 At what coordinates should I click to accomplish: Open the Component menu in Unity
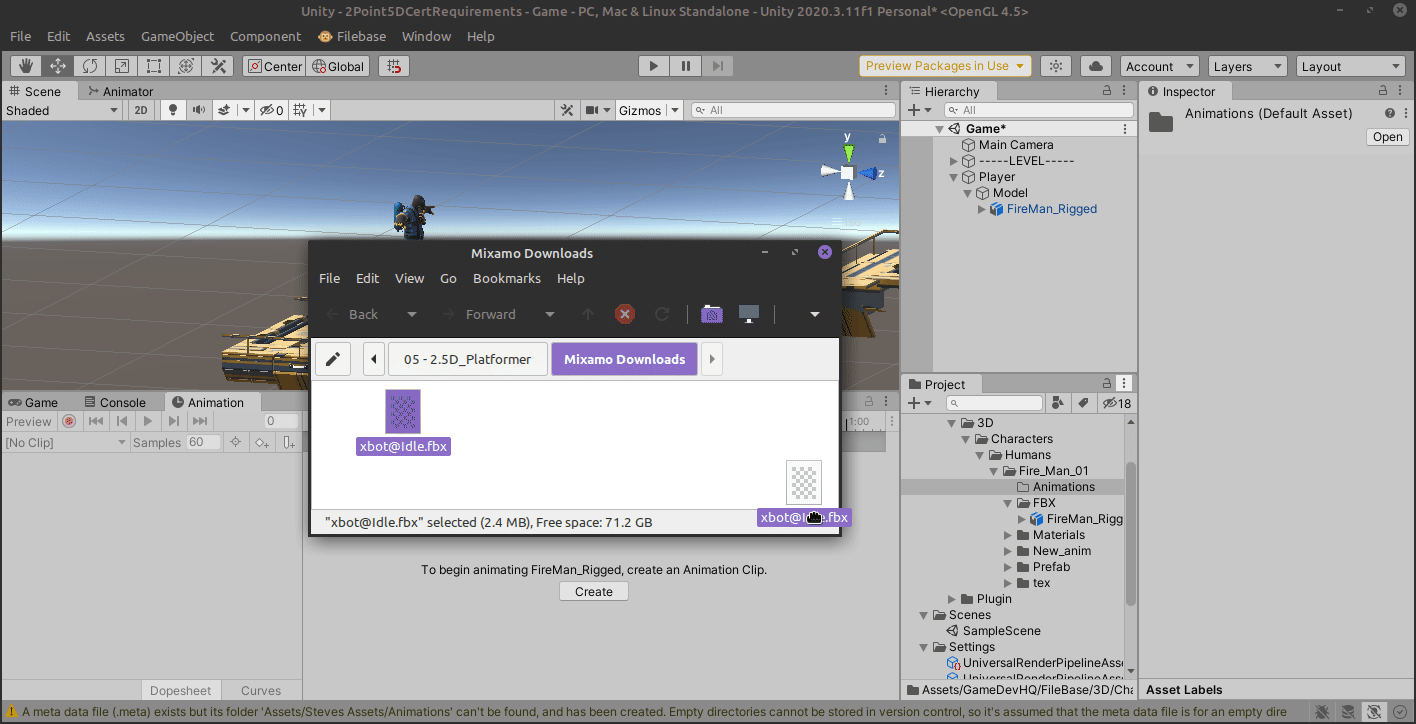coord(265,36)
